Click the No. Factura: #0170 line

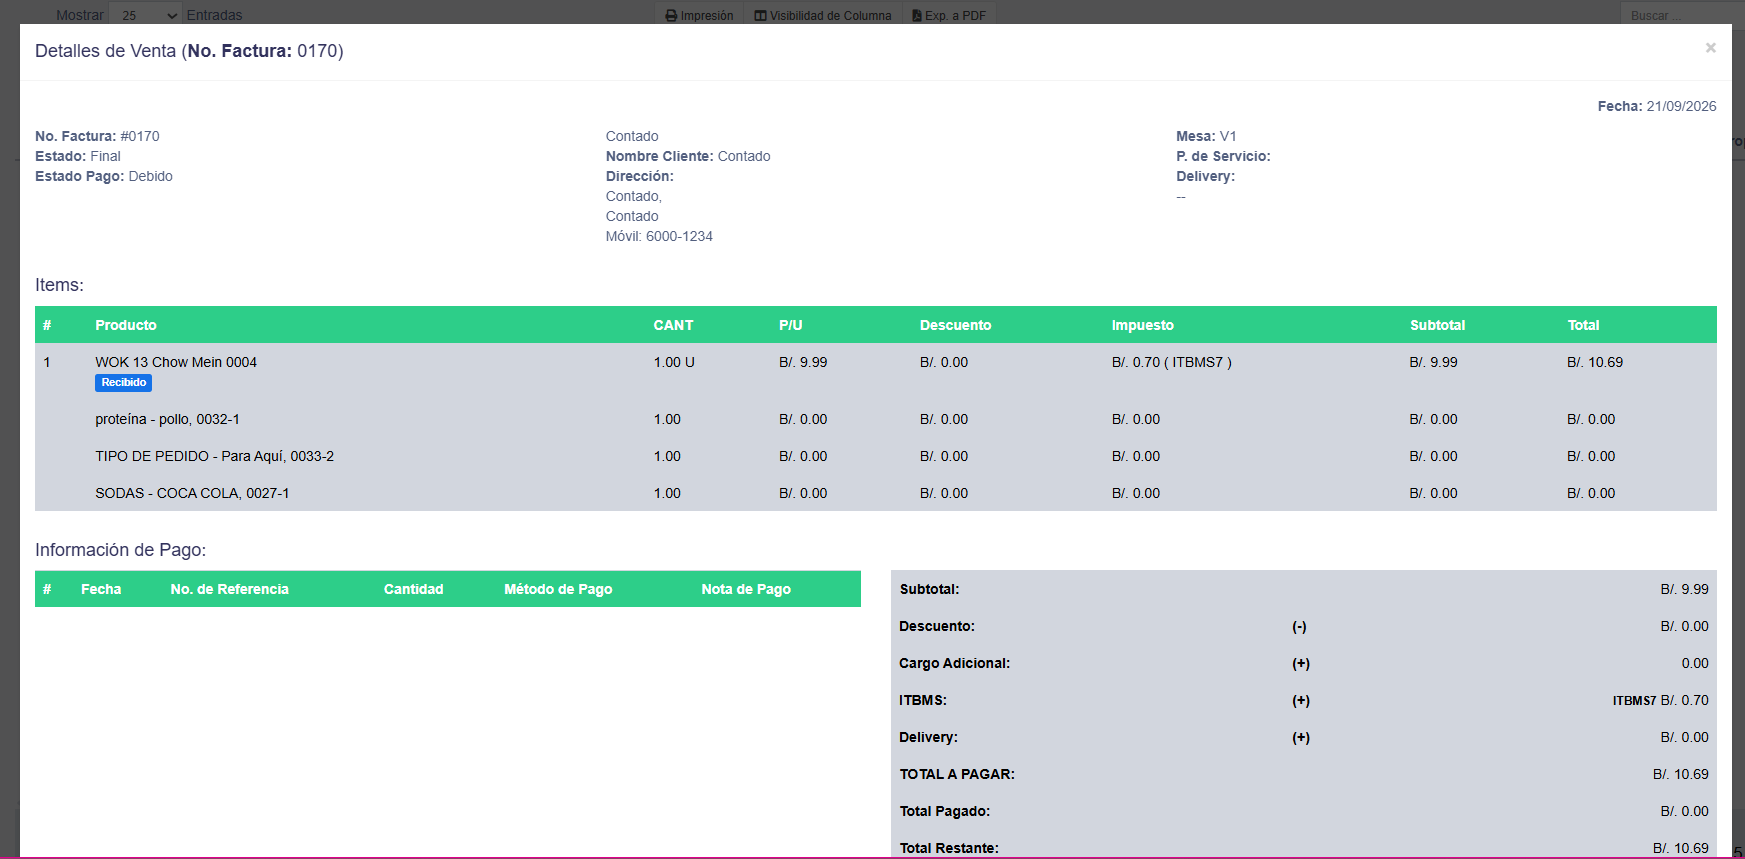pyautogui.click(x=97, y=136)
